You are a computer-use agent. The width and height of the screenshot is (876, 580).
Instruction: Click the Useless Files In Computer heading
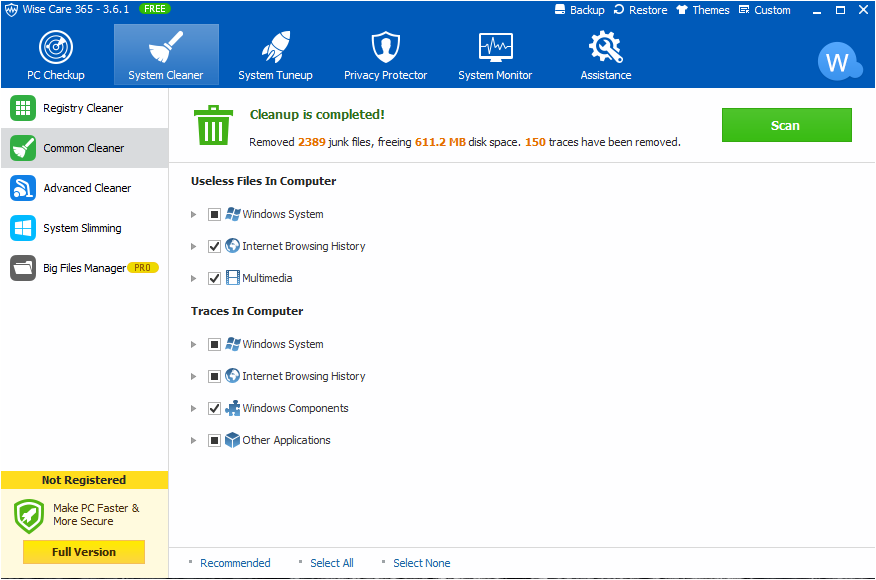[x=264, y=181]
